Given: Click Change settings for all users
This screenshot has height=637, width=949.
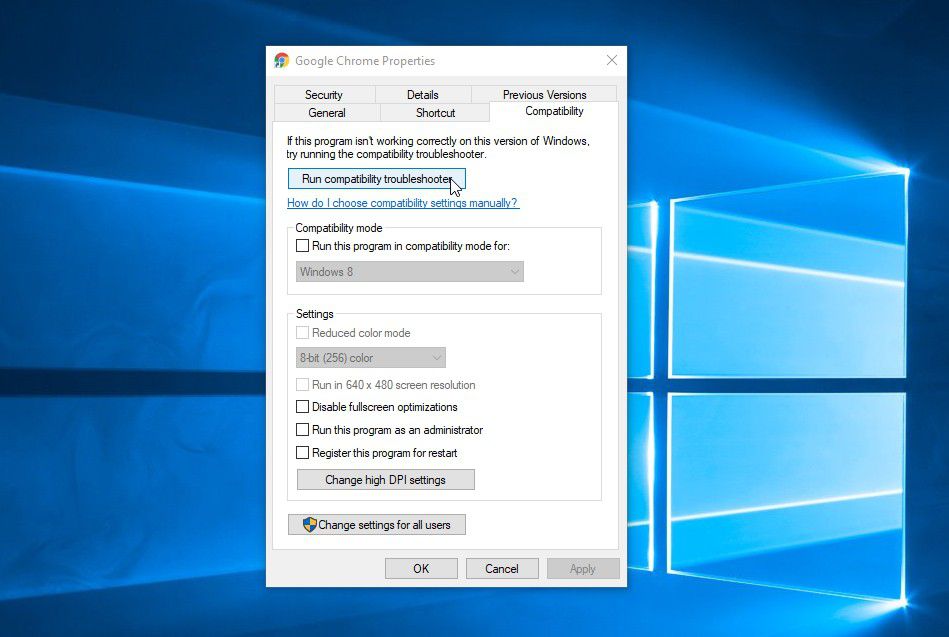Looking at the screenshot, I should point(376,524).
